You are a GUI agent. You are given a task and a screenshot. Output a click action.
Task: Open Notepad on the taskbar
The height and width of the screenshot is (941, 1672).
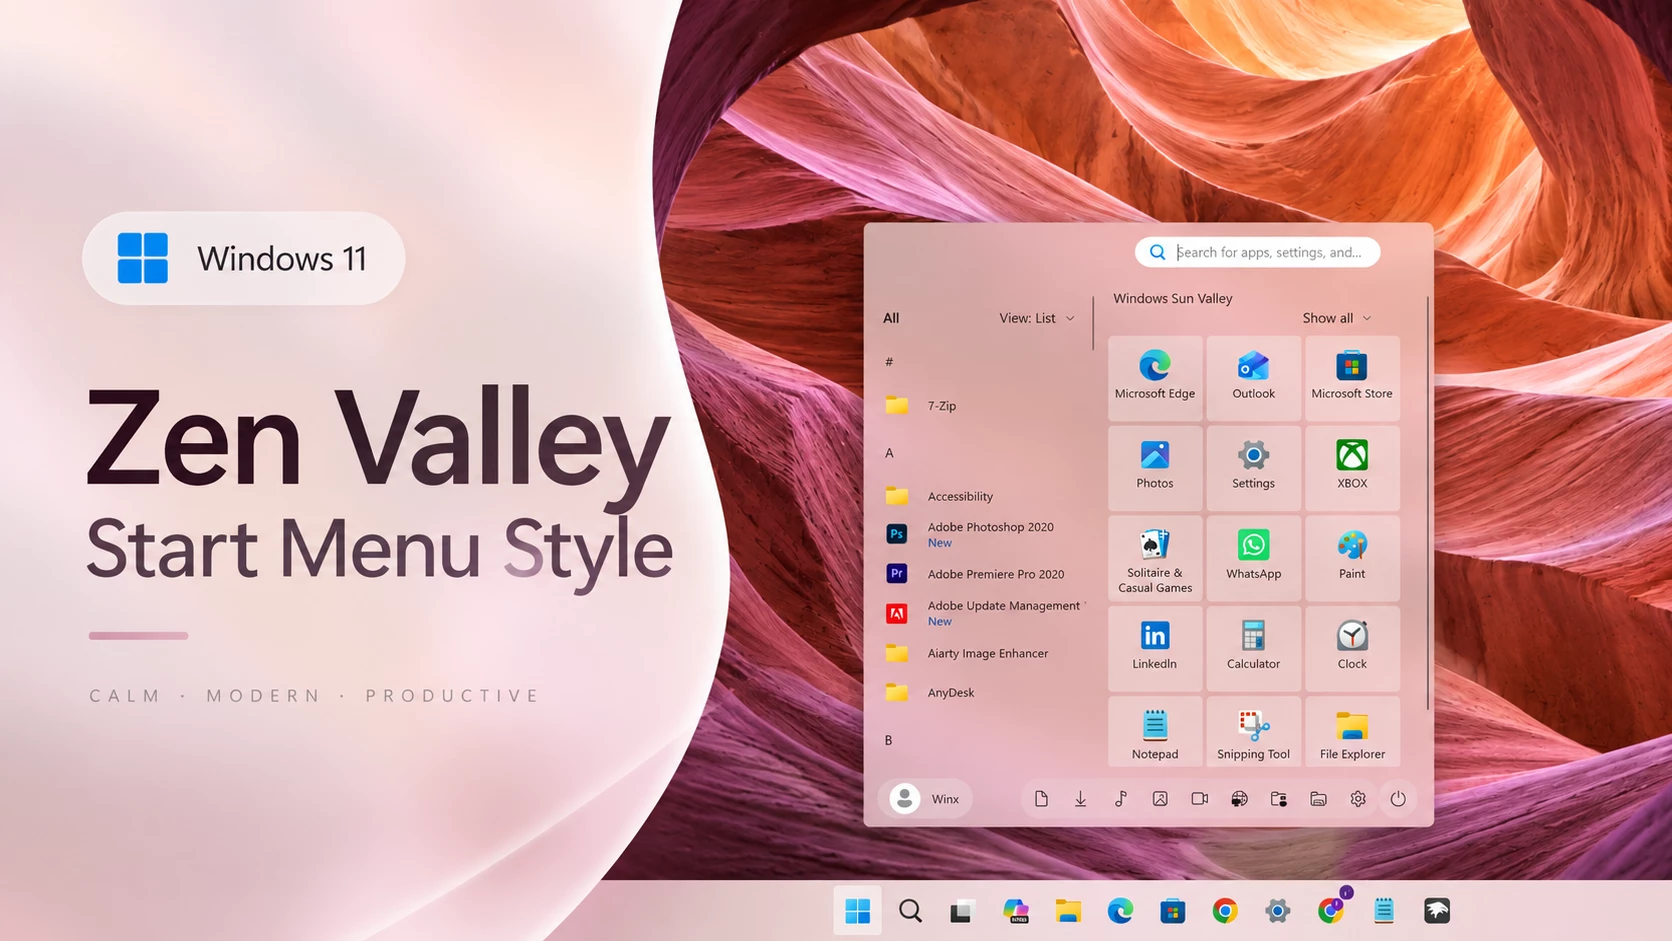(x=1384, y=910)
